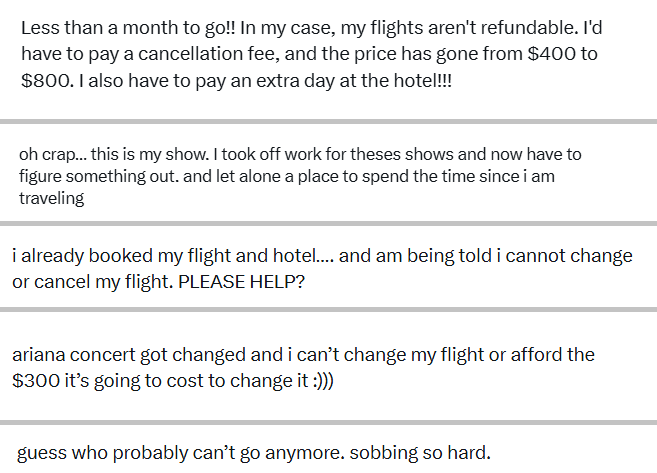Click the ":)))" smiley at end of comment
This screenshot has width=657, height=473.
(x=323, y=380)
